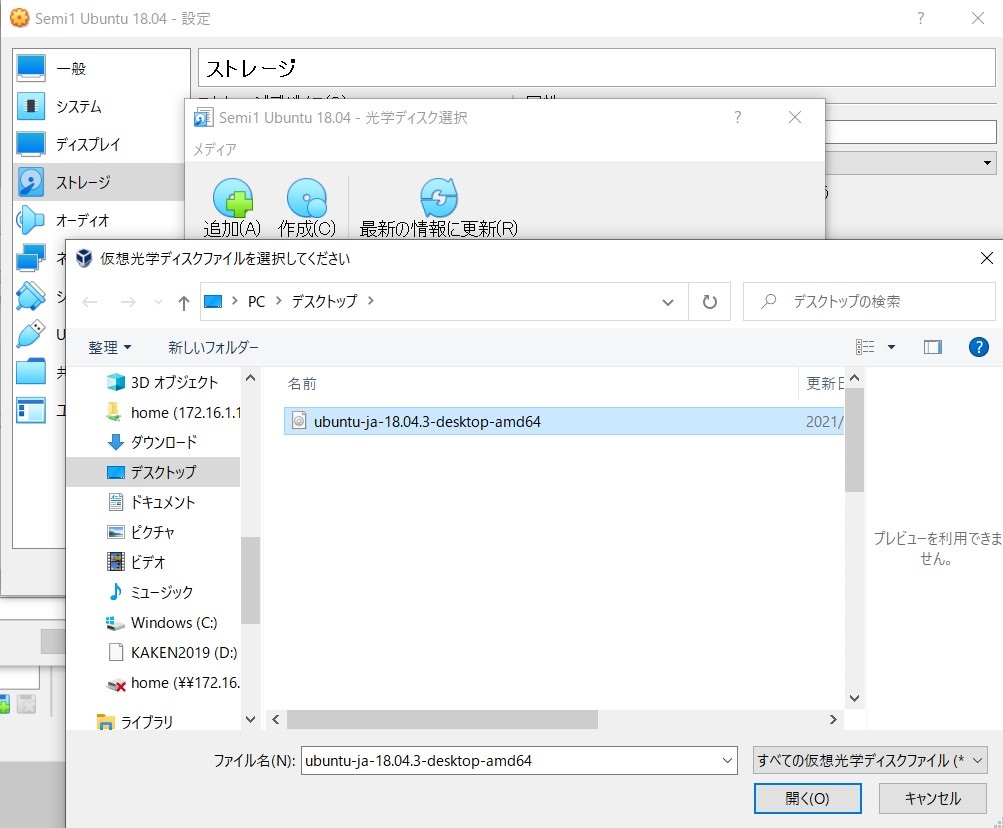The width and height of the screenshot is (1003, 828).
Task: Sort files by 名前 column header
Action: 302,383
